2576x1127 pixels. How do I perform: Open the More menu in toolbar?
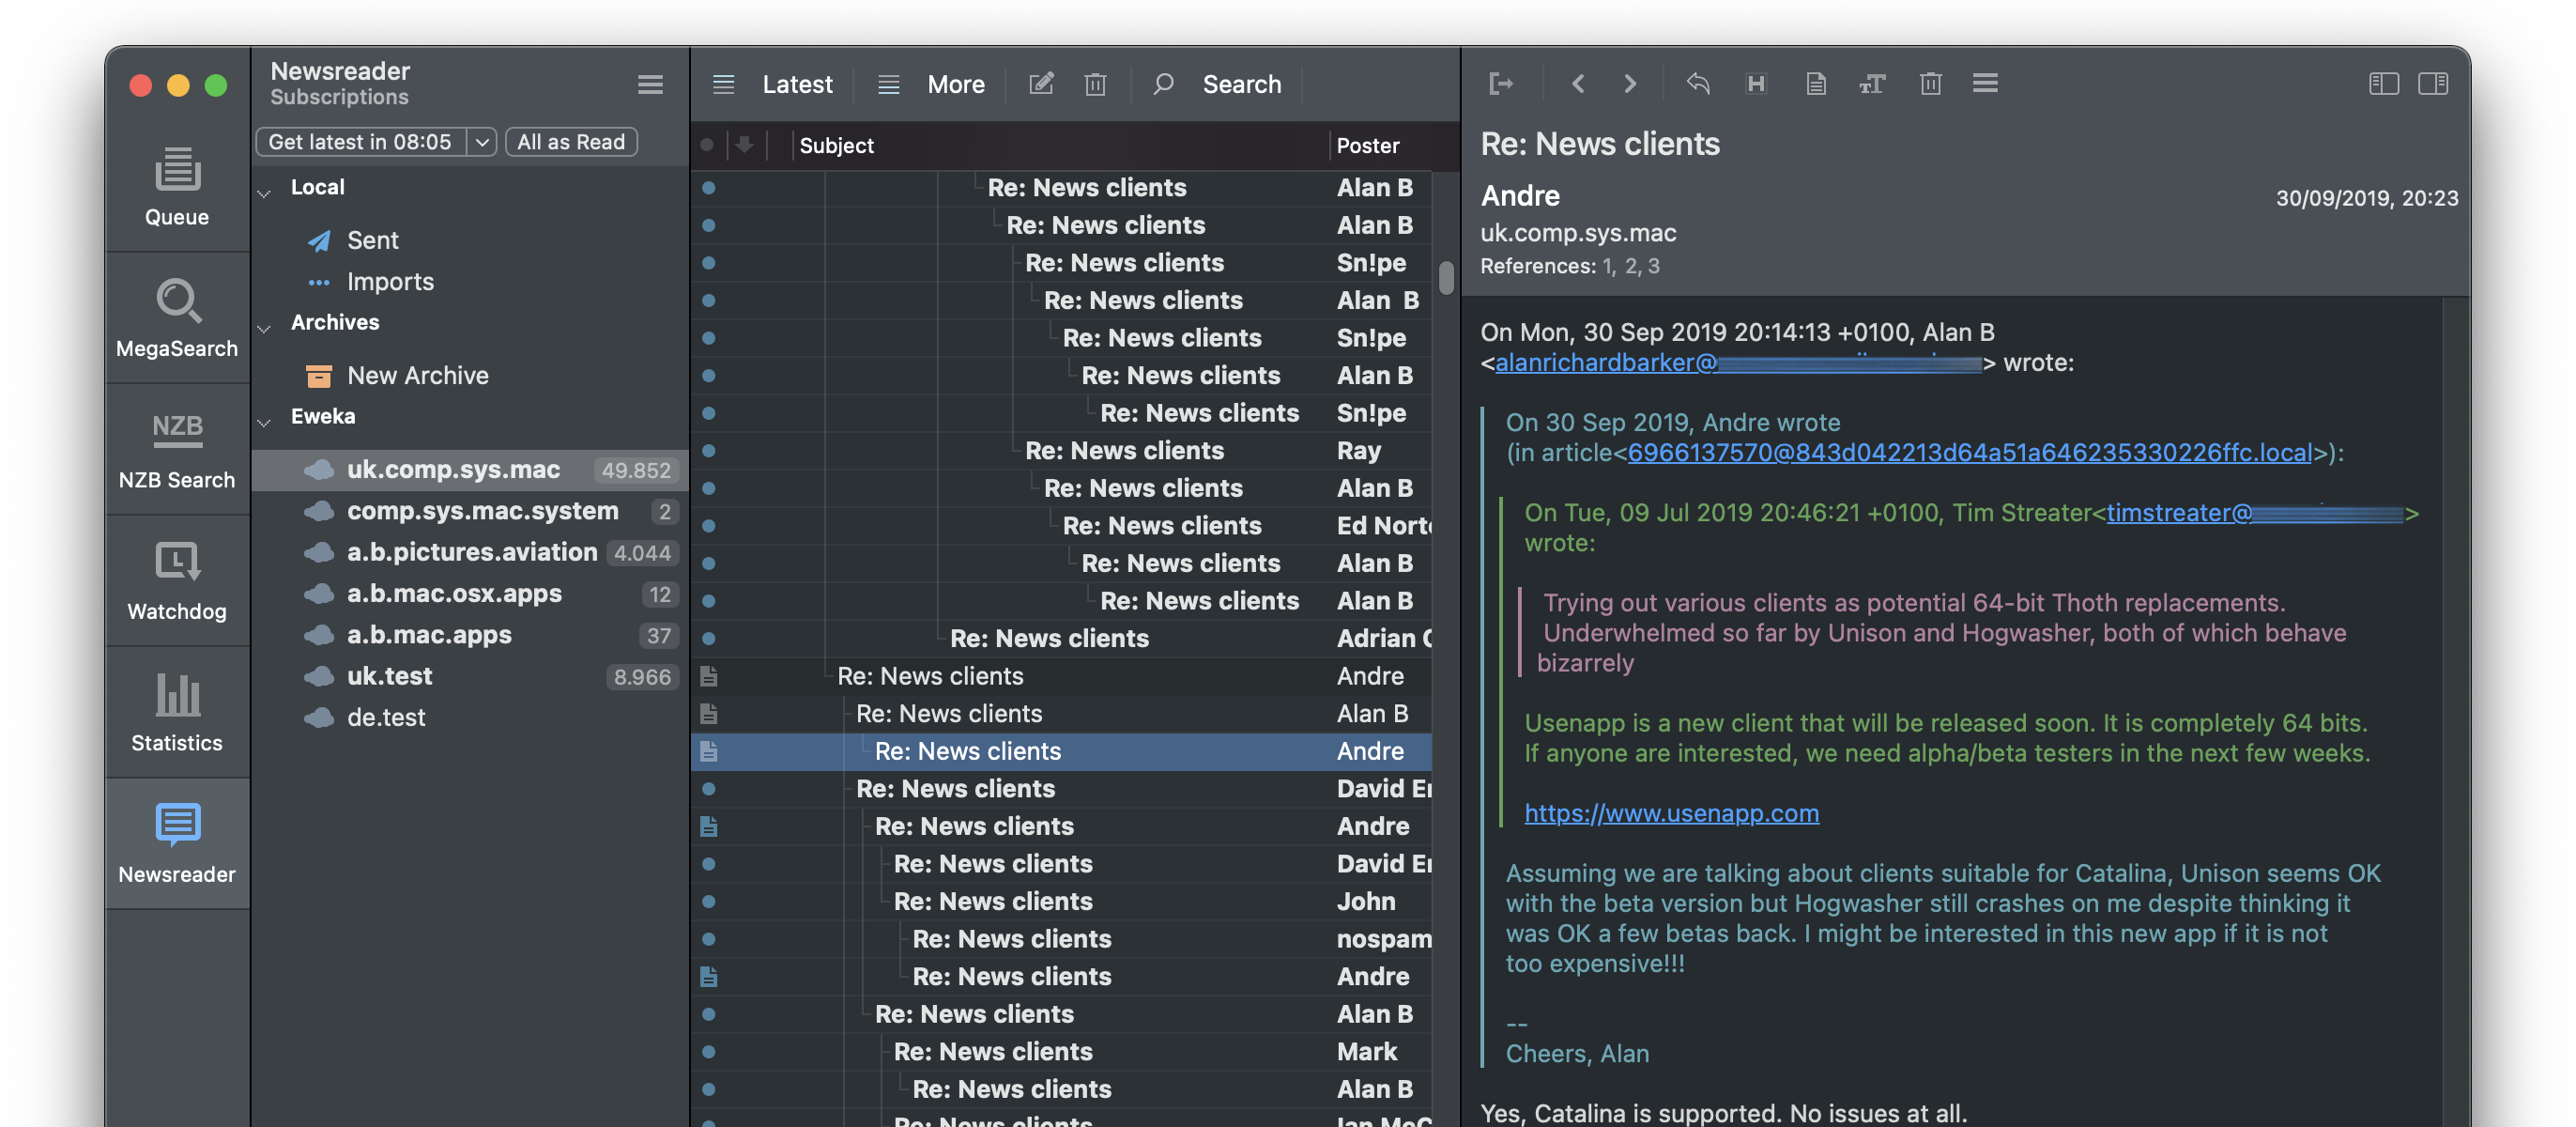(x=955, y=84)
